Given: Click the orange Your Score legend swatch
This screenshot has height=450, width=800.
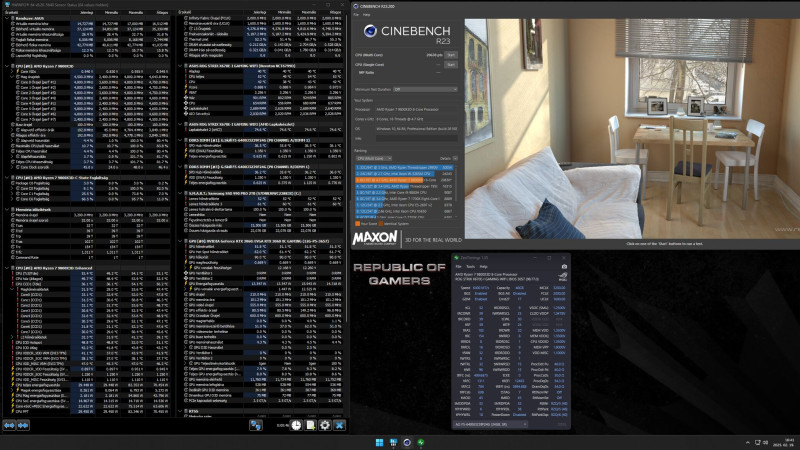Looking at the screenshot, I should pyautogui.click(x=357, y=223).
